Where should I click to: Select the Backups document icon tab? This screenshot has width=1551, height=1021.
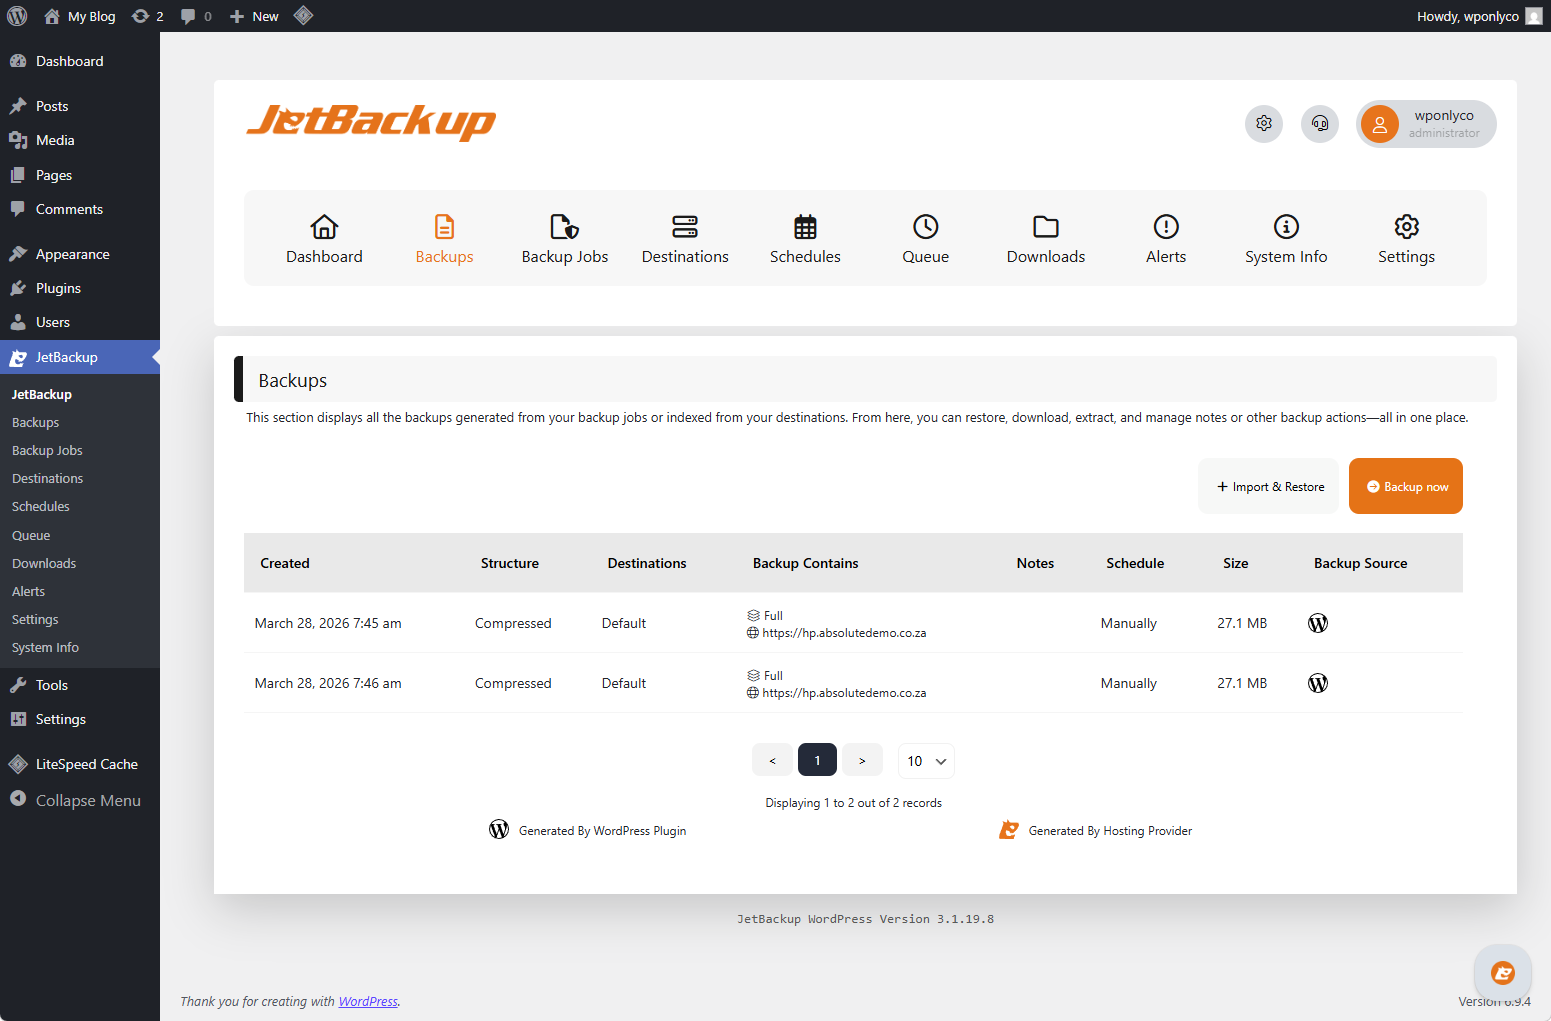(444, 227)
